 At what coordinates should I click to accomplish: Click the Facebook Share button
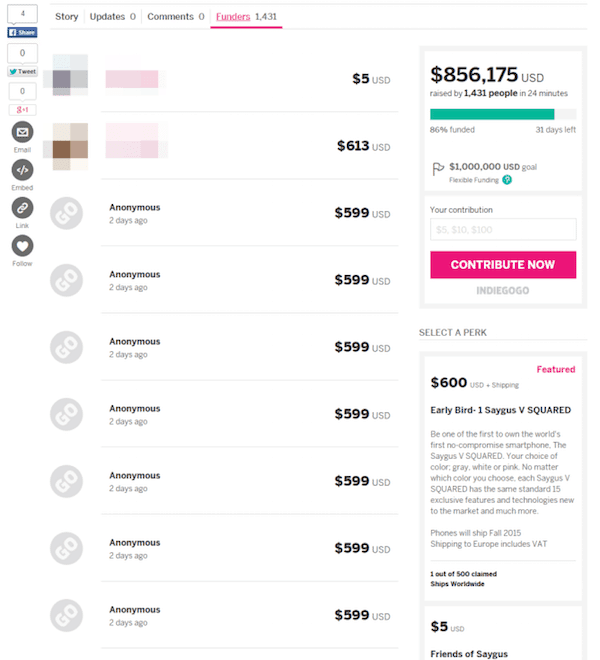click(22, 32)
